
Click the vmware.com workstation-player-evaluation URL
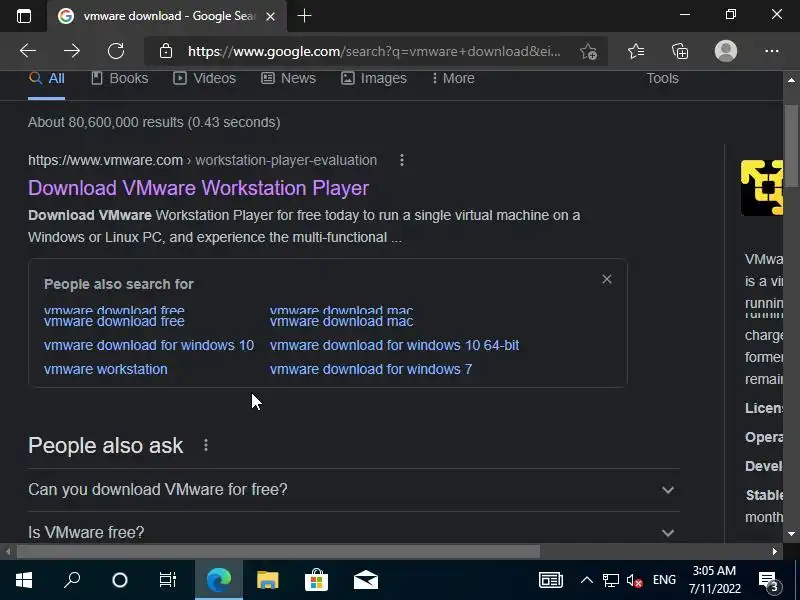click(x=202, y=160)
